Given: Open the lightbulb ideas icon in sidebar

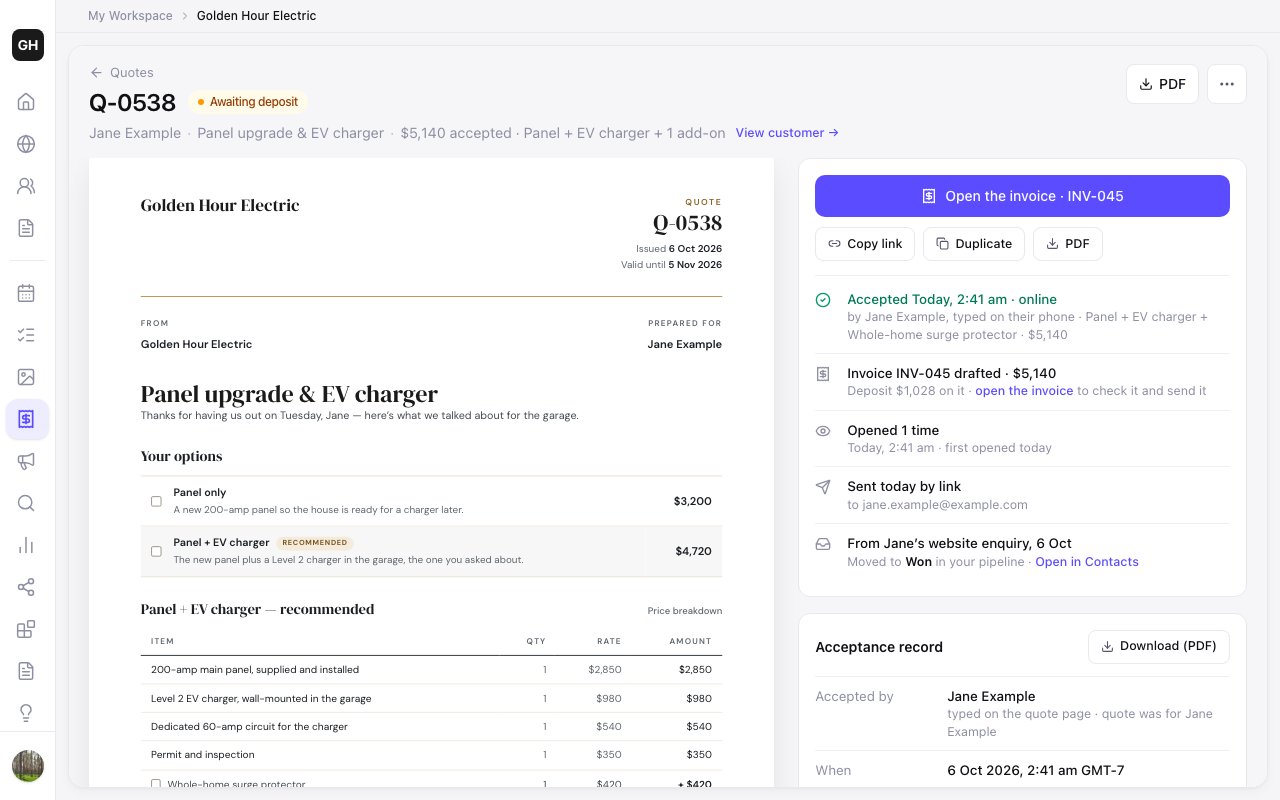Looking at the screenshot, I should point(27,713).
